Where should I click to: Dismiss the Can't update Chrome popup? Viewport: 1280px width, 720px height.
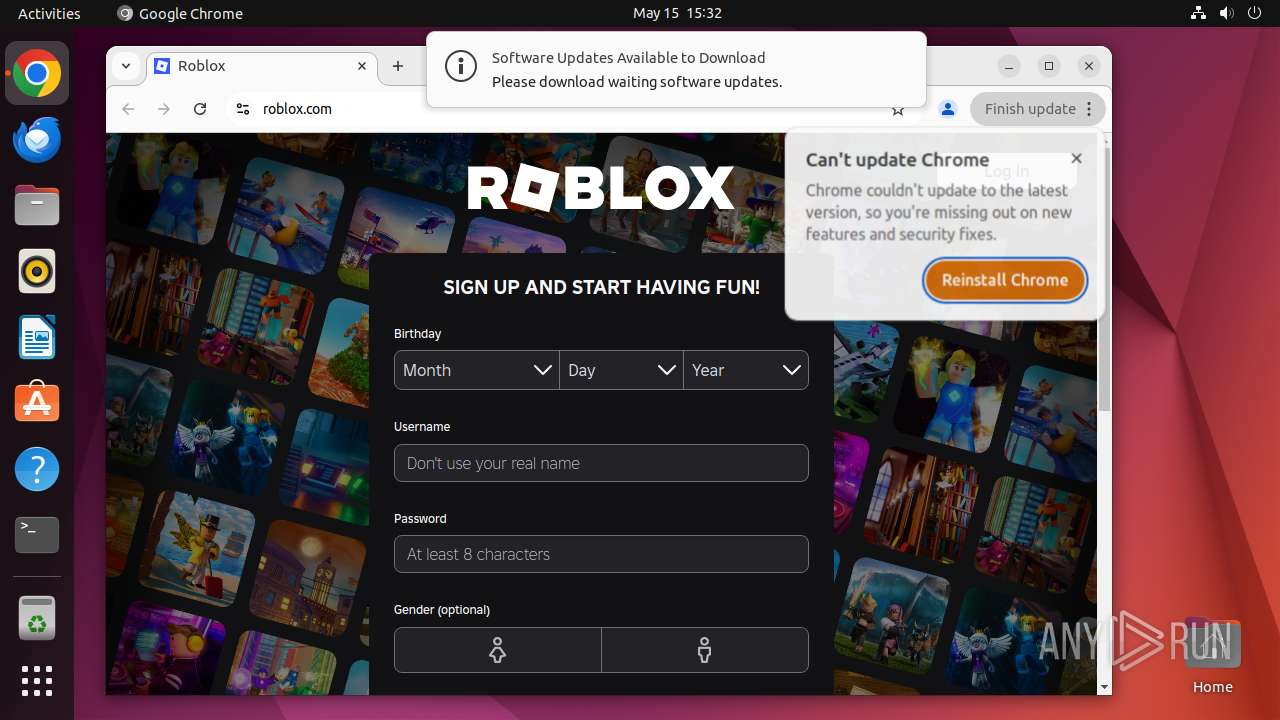pos(1076,158)
